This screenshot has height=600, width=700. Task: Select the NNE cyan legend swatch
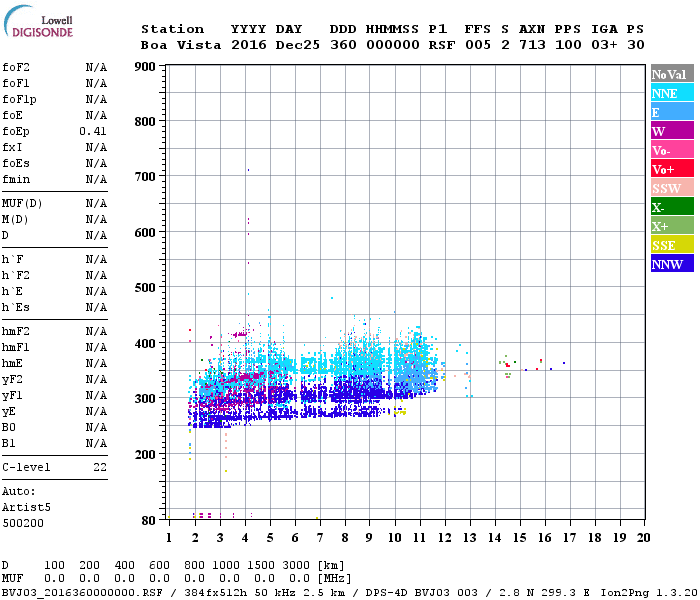tap(672, 93)
